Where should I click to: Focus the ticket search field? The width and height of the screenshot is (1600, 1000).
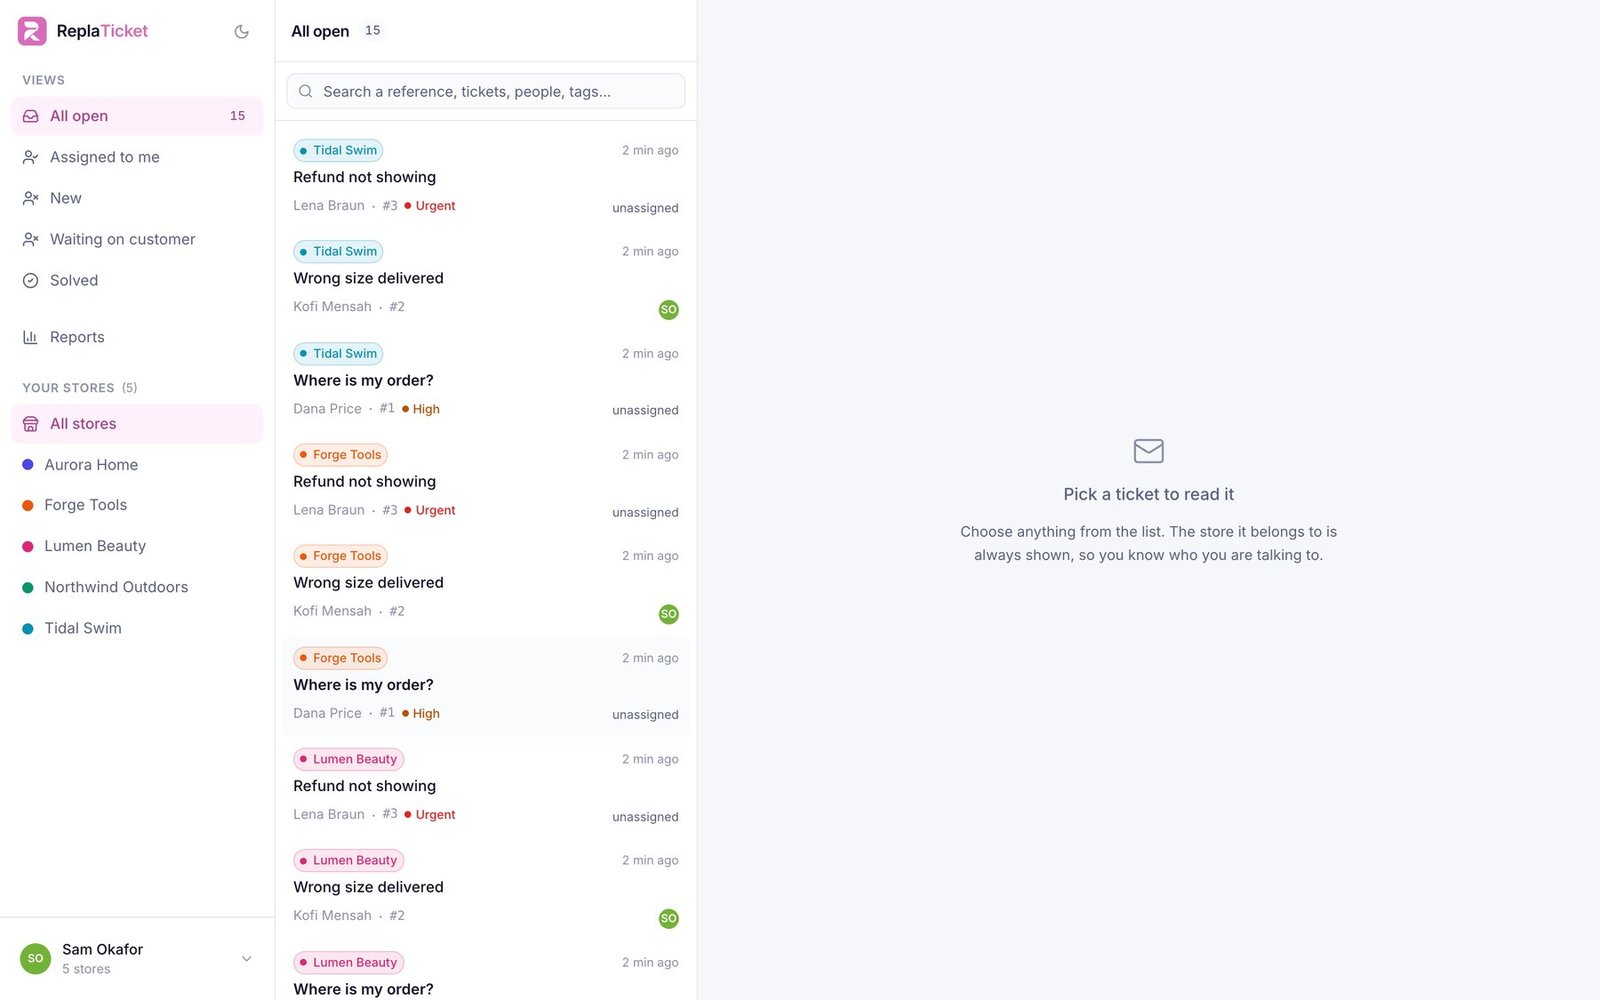486,91
